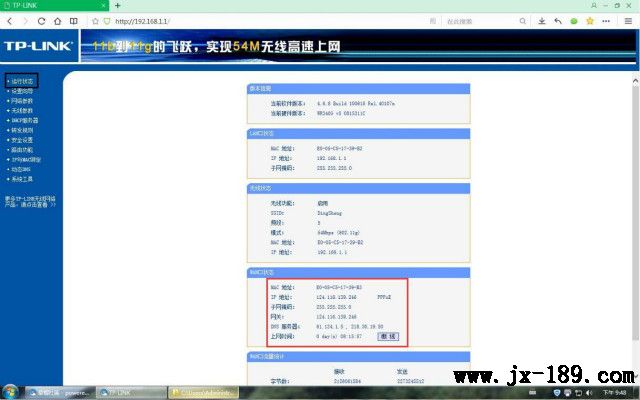
Task: Open the yellow star favorites icon
Action: [x=590, y=21]
